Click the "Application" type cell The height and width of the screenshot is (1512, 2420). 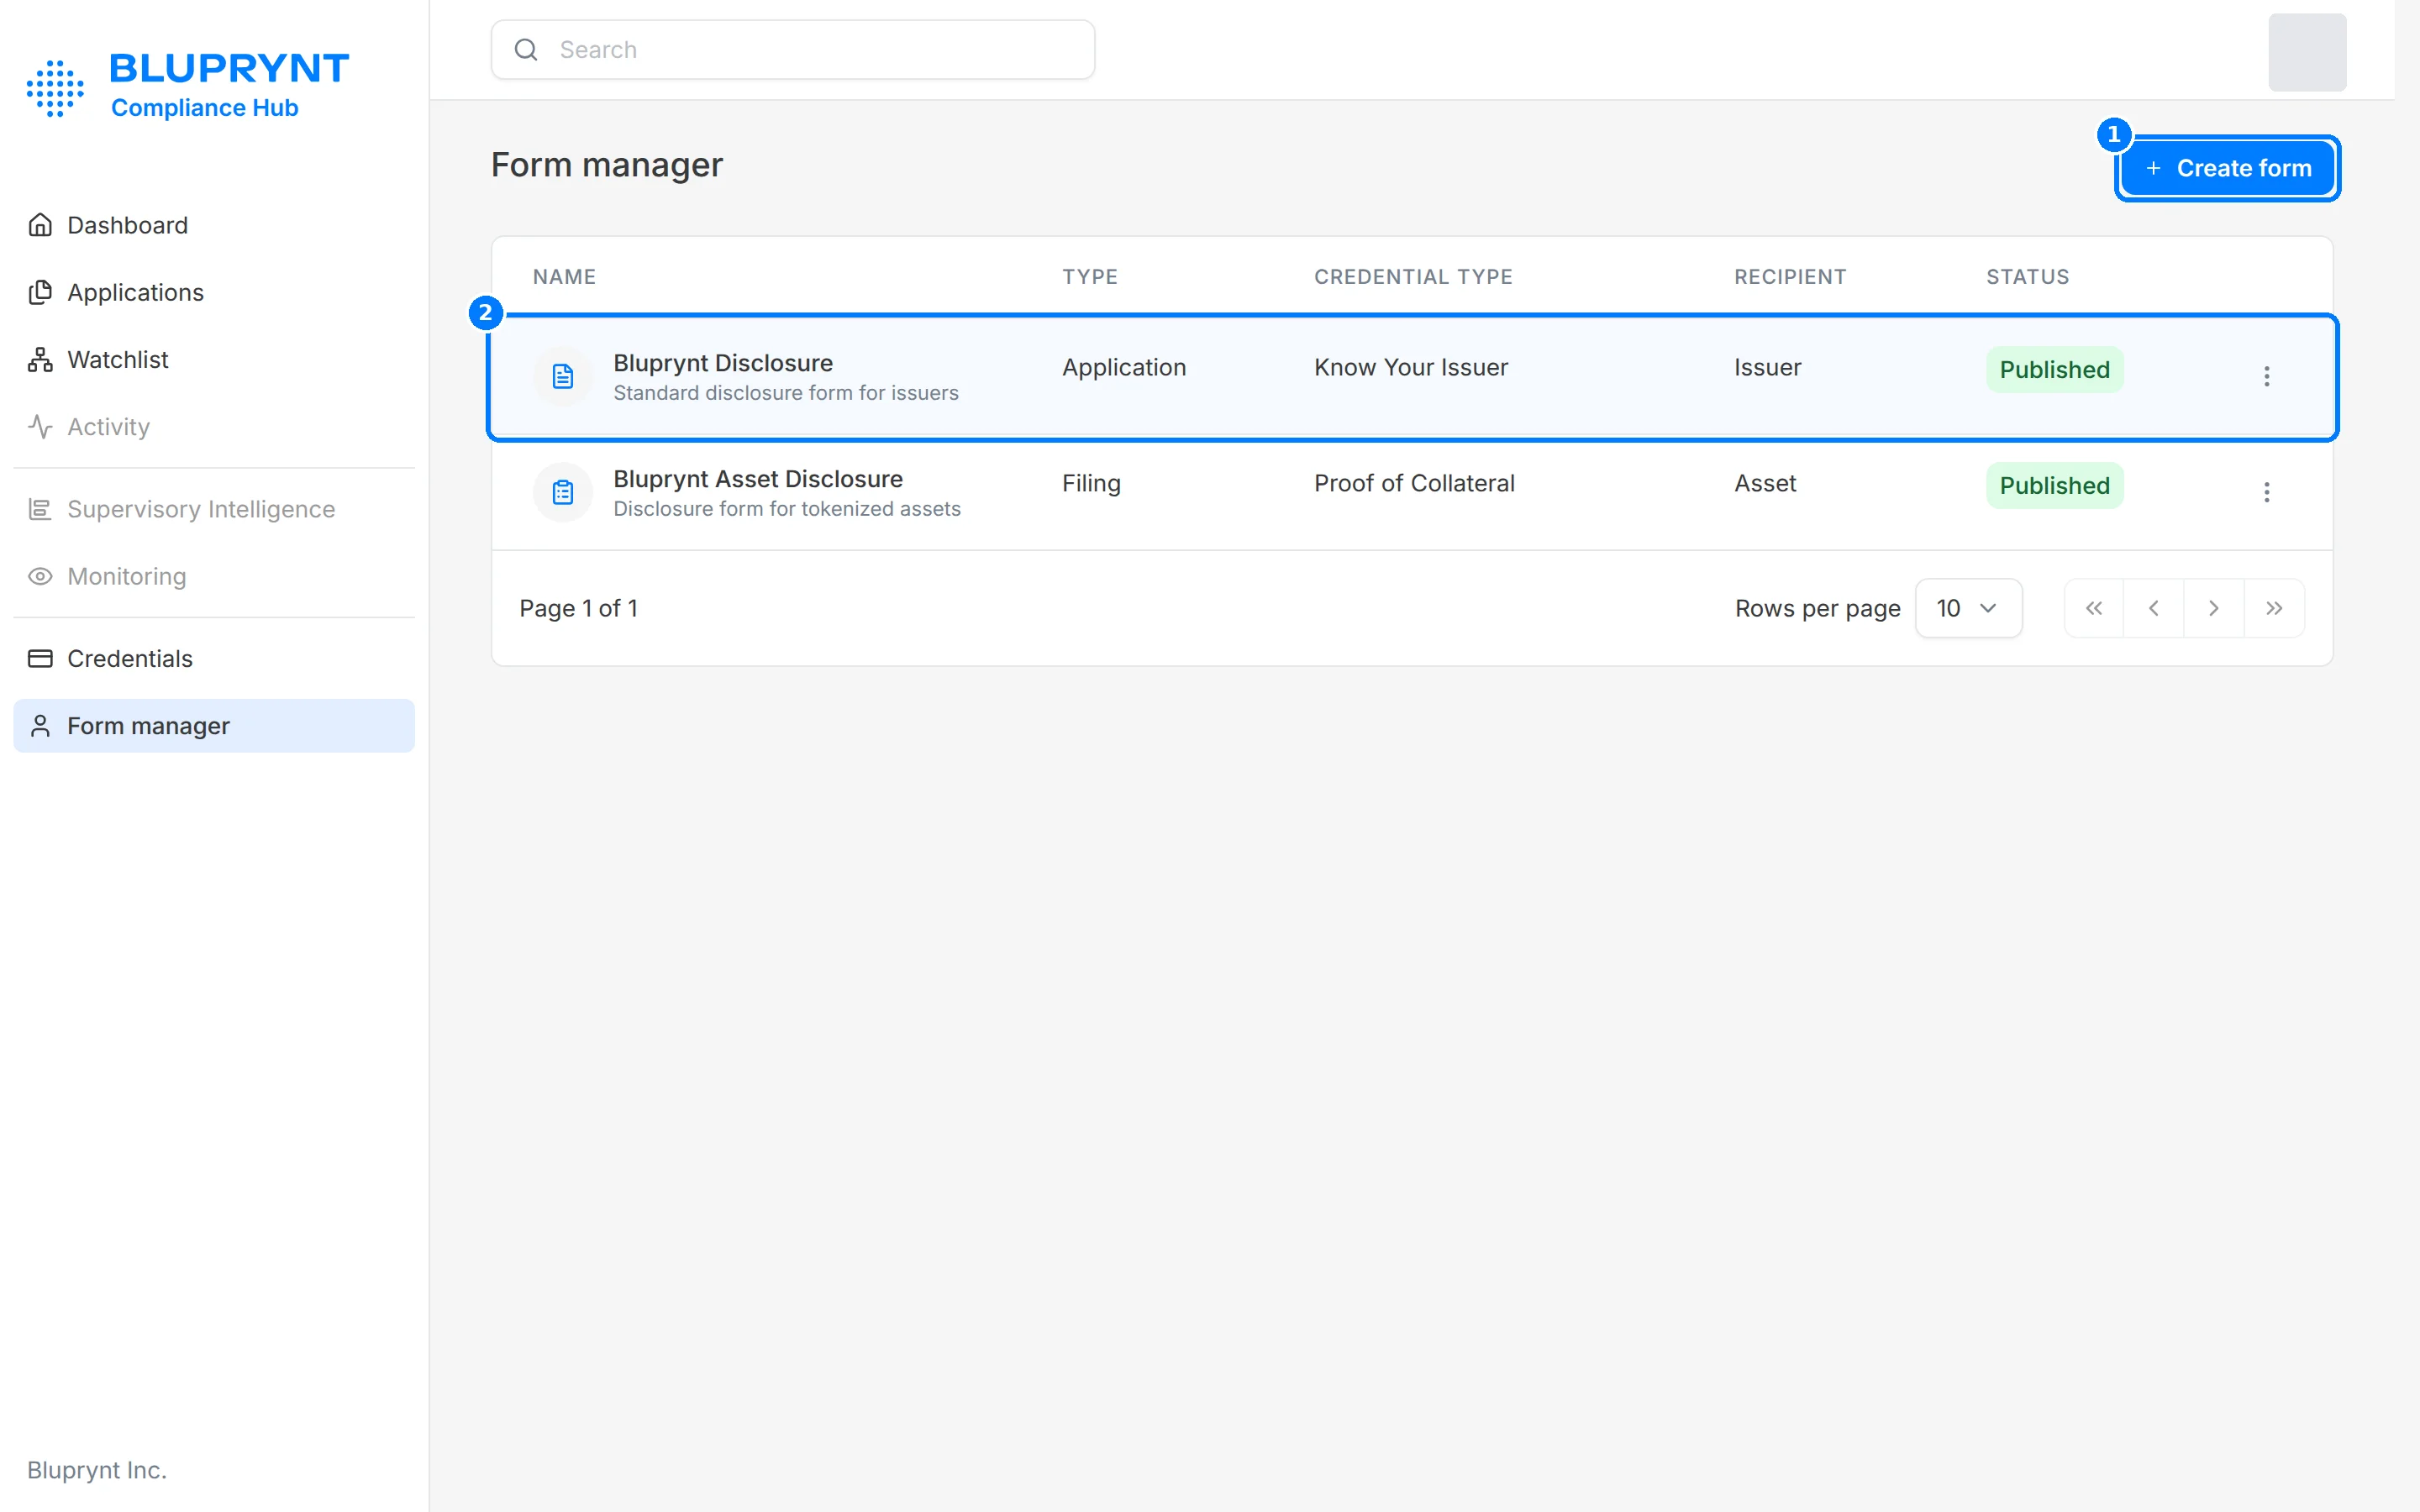[x=1124, y=367]
